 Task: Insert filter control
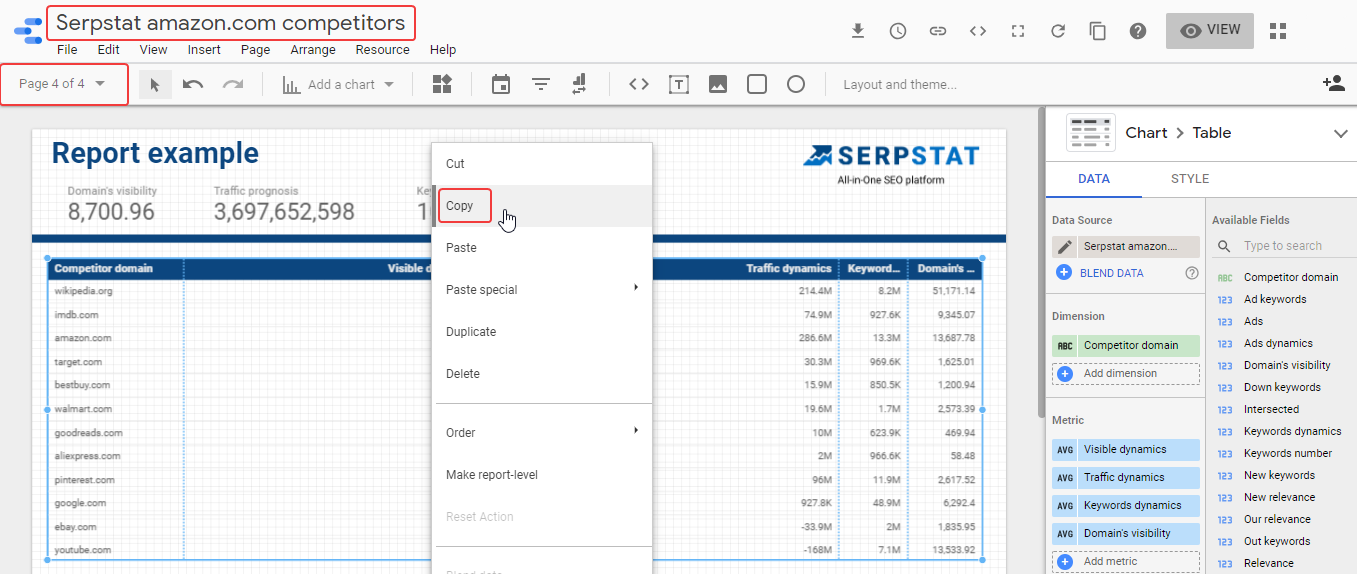click(x=541, y=85)
